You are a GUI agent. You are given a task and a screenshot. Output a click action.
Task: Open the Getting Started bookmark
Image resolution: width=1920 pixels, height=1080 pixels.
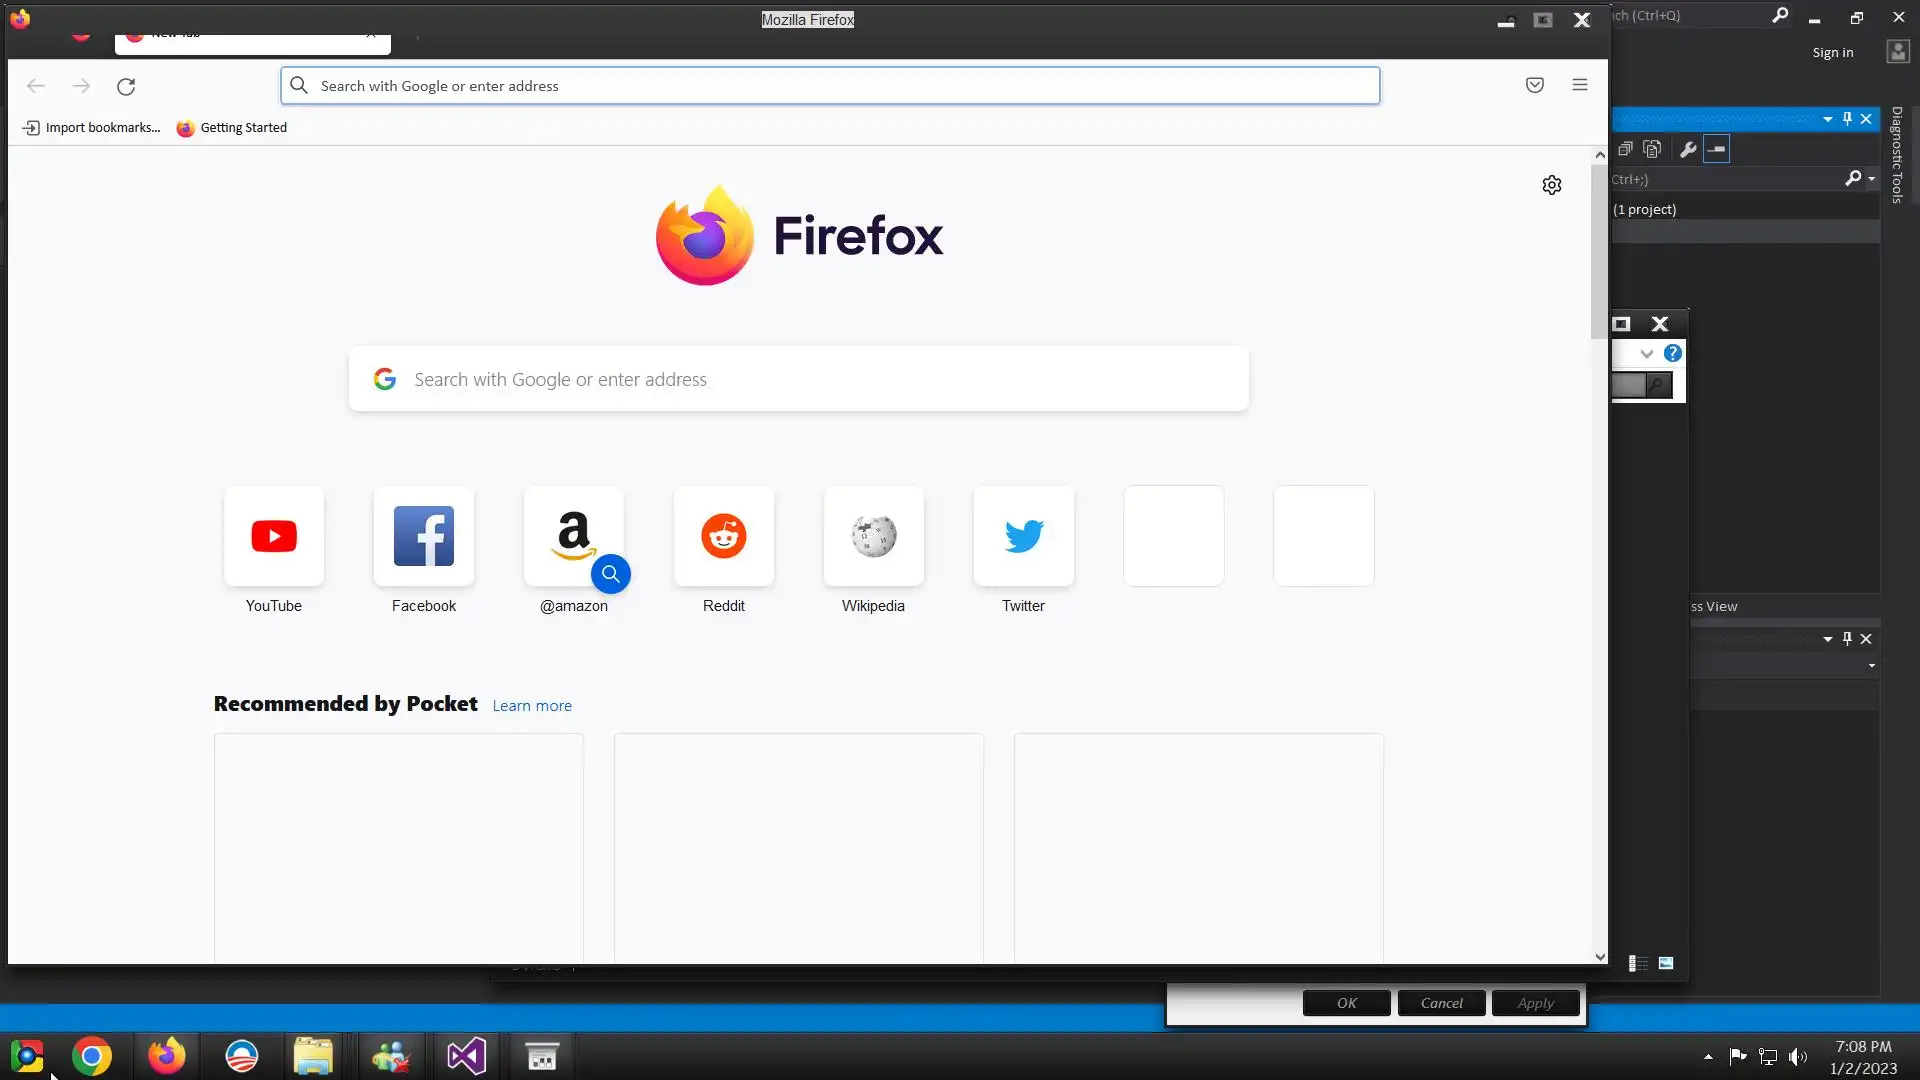click(232, 127)
